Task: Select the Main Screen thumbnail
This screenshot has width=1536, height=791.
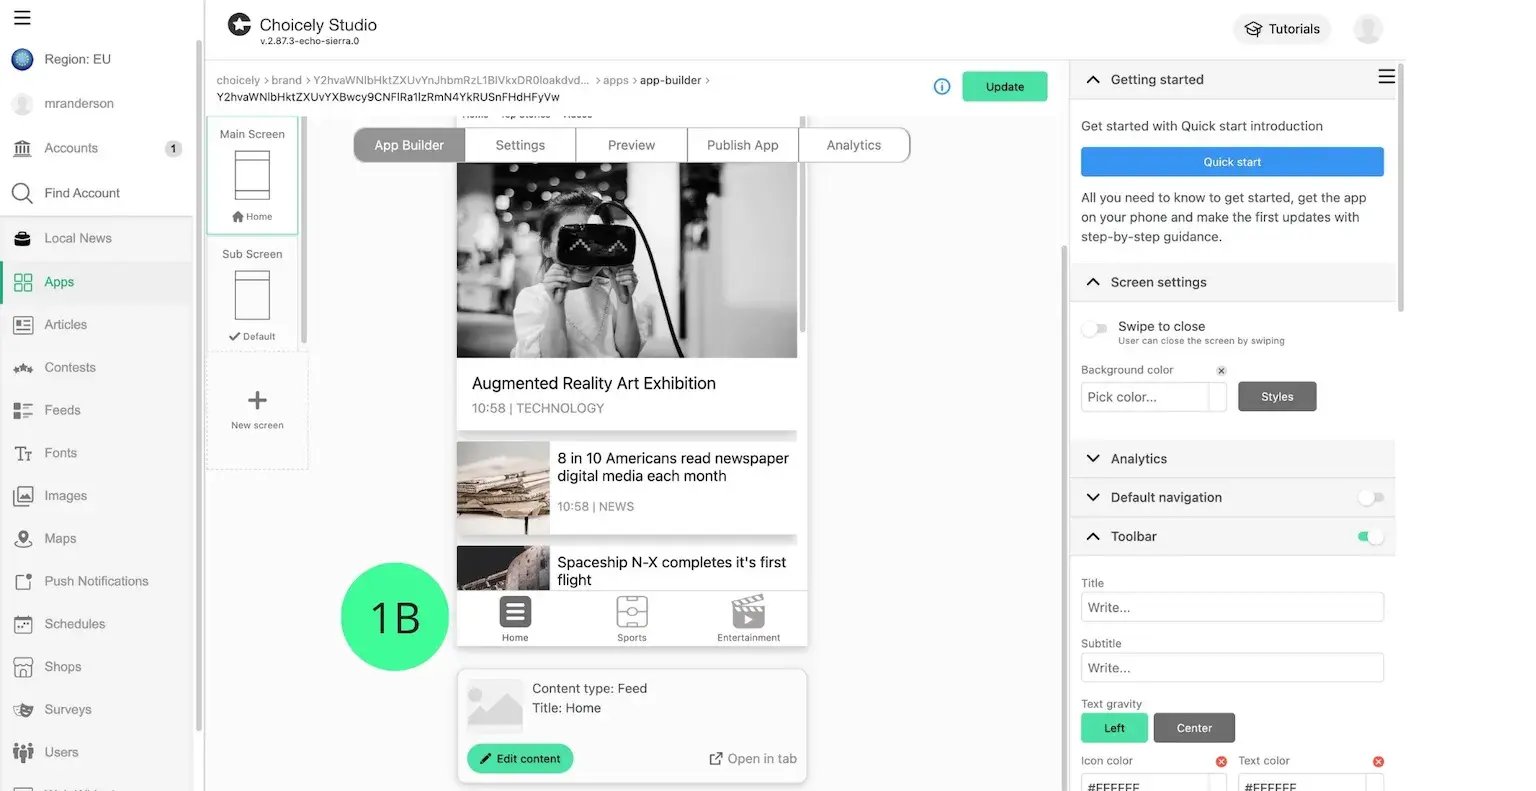Action: click(x=252, y=176)
